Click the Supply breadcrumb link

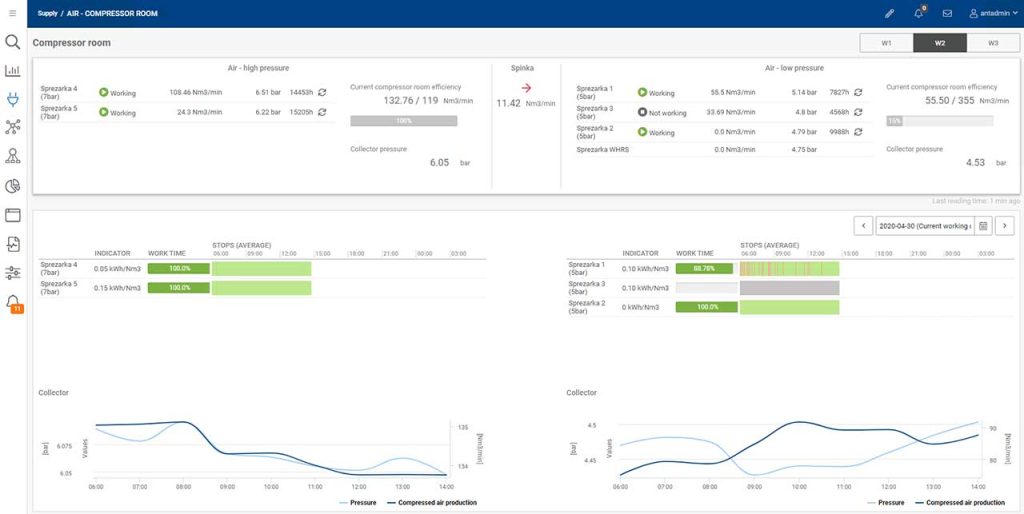point(48,13)
